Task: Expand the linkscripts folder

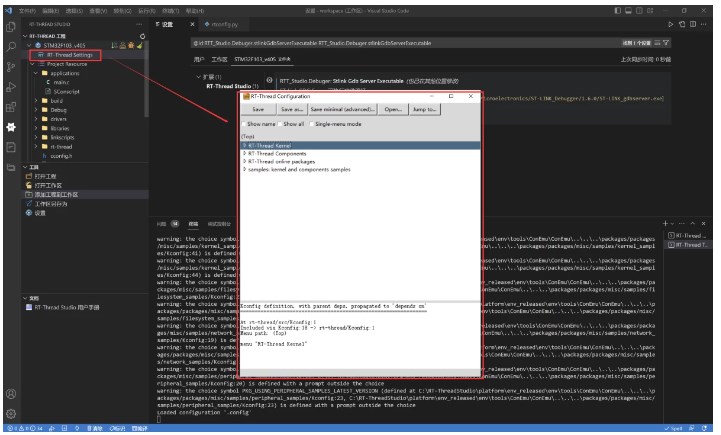Action: [x=36, y=137]
